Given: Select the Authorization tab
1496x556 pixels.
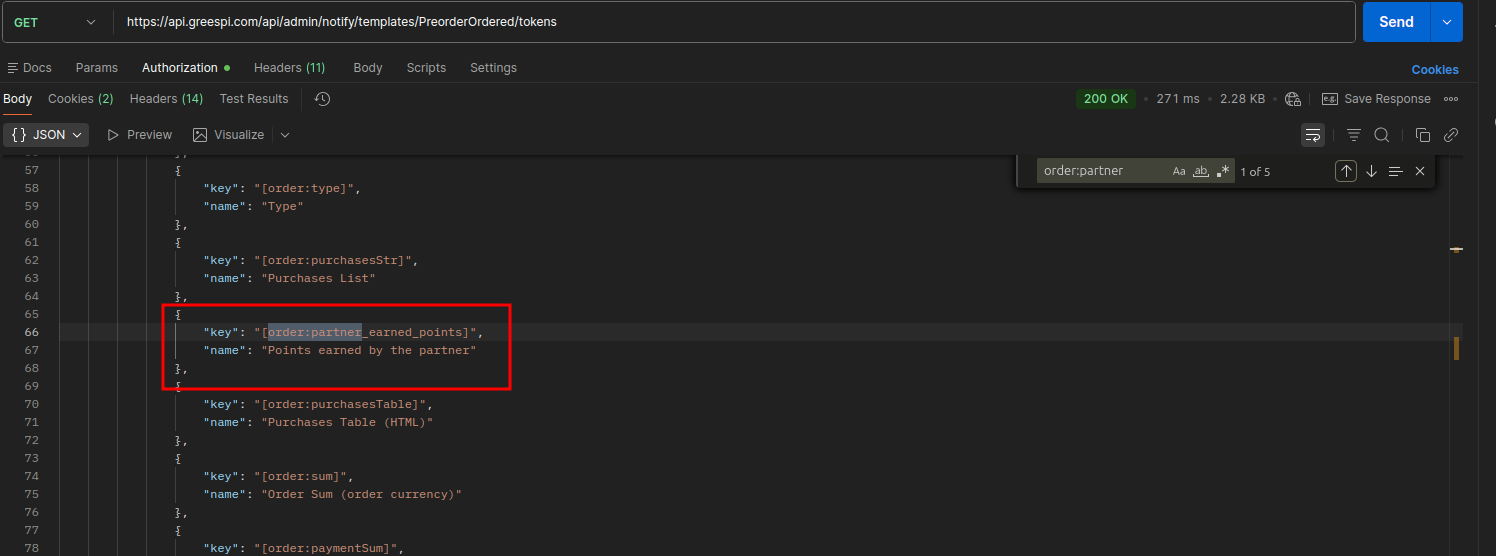Looking at the screenshot, I should point(180,68).
